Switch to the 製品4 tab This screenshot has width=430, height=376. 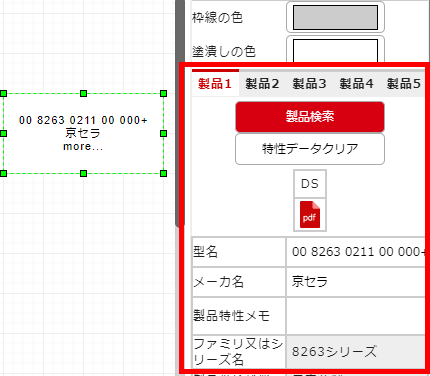pos(356,84)
